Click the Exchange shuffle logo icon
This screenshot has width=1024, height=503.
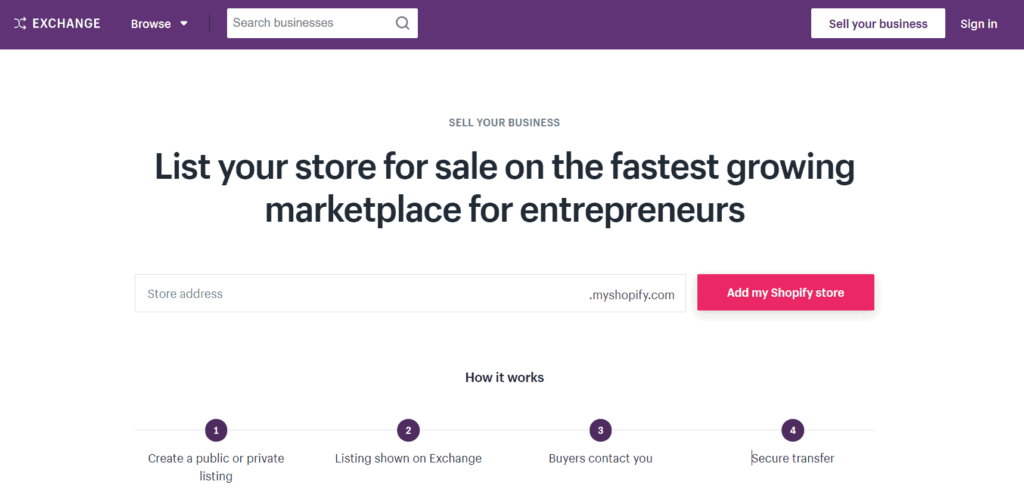click(20, 24)
